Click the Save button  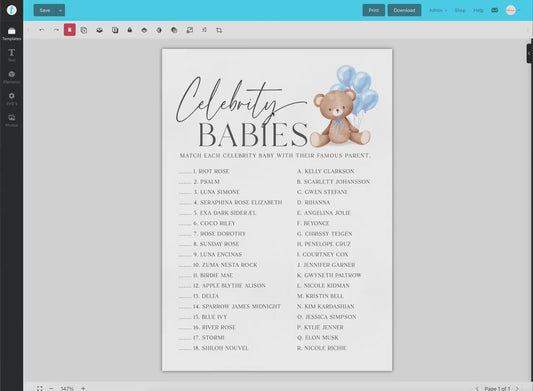tap(45, 10)
